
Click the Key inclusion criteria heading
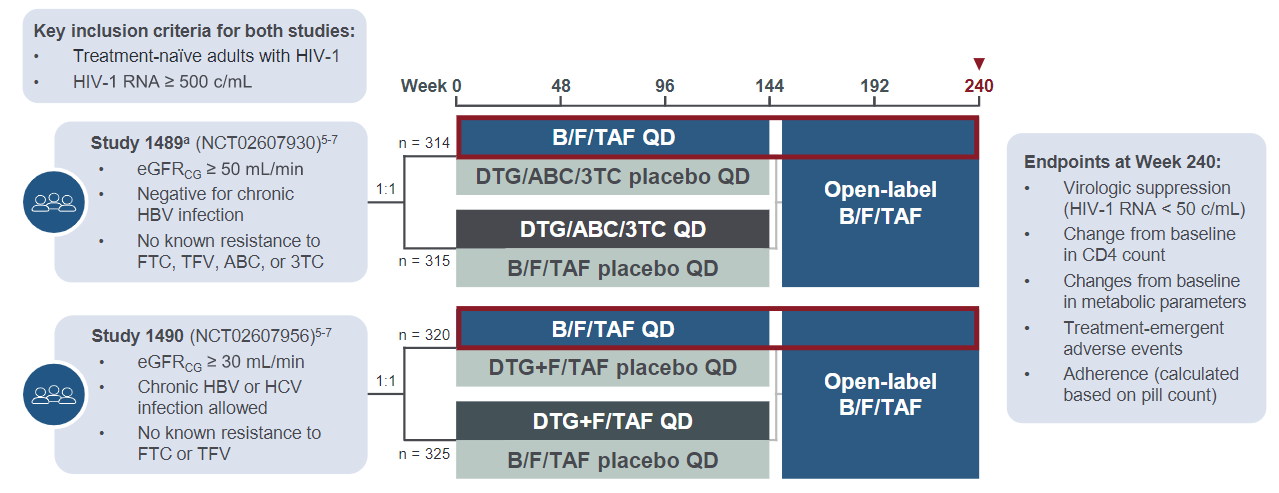click(194, 30)
